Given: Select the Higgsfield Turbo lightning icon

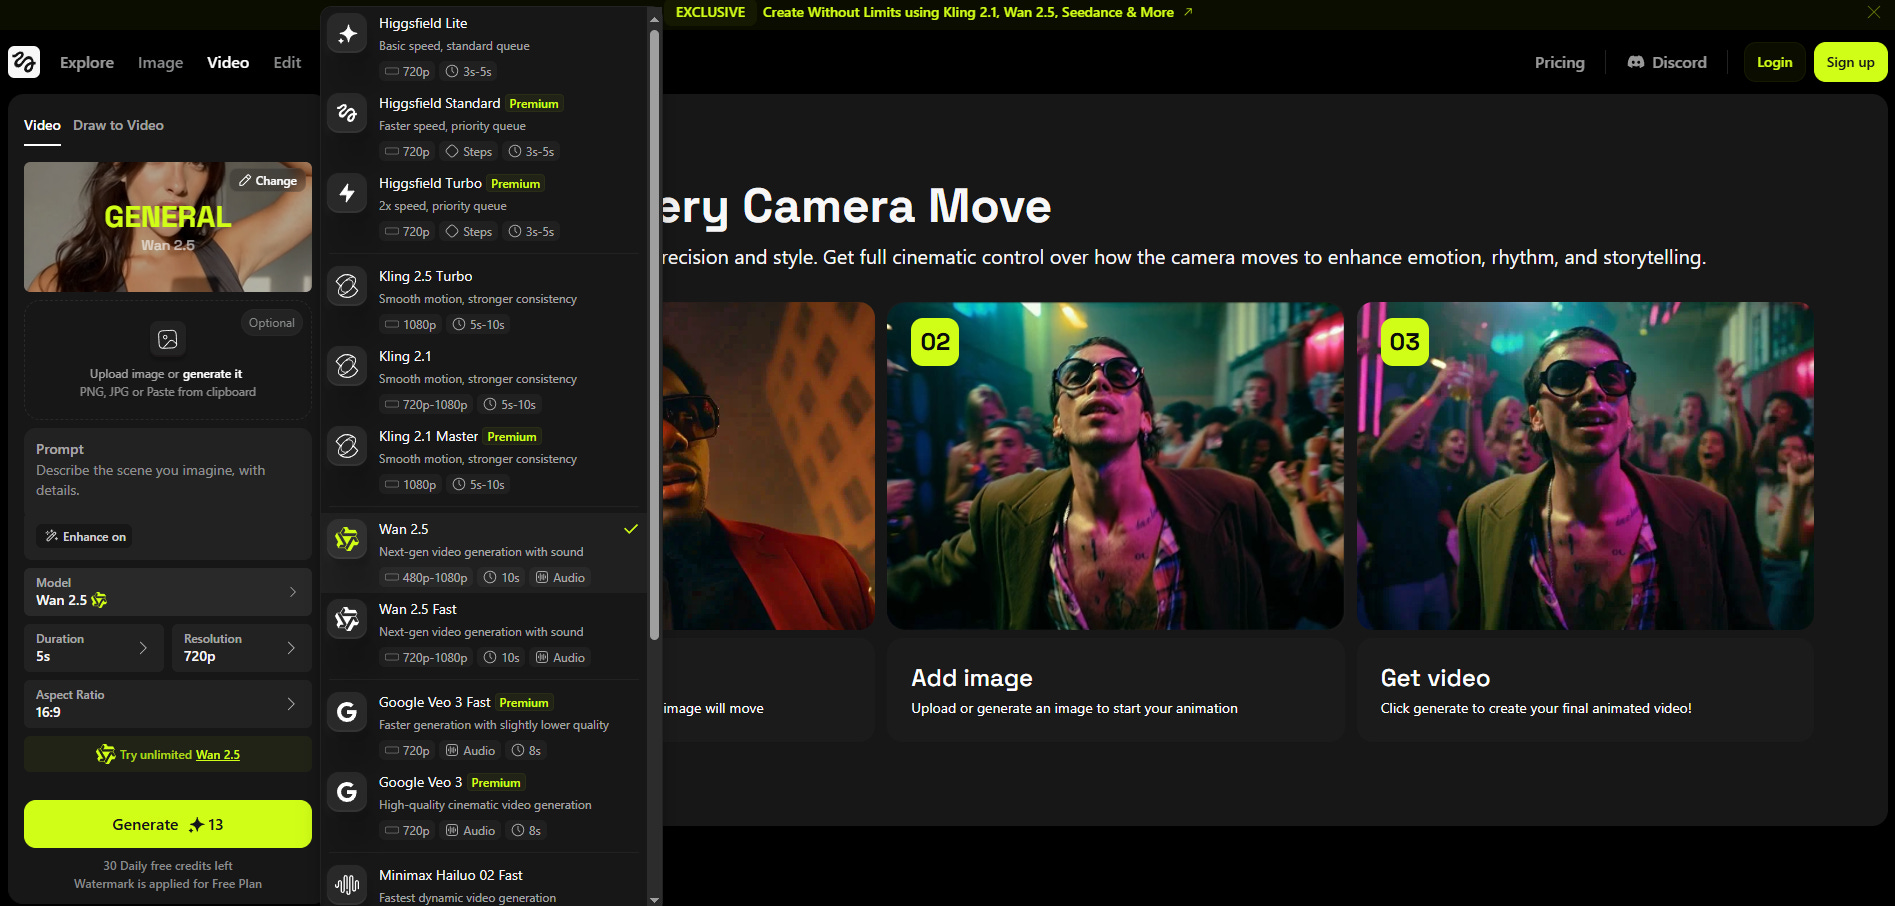Looking at the screenshot, I should pos(347,193).
